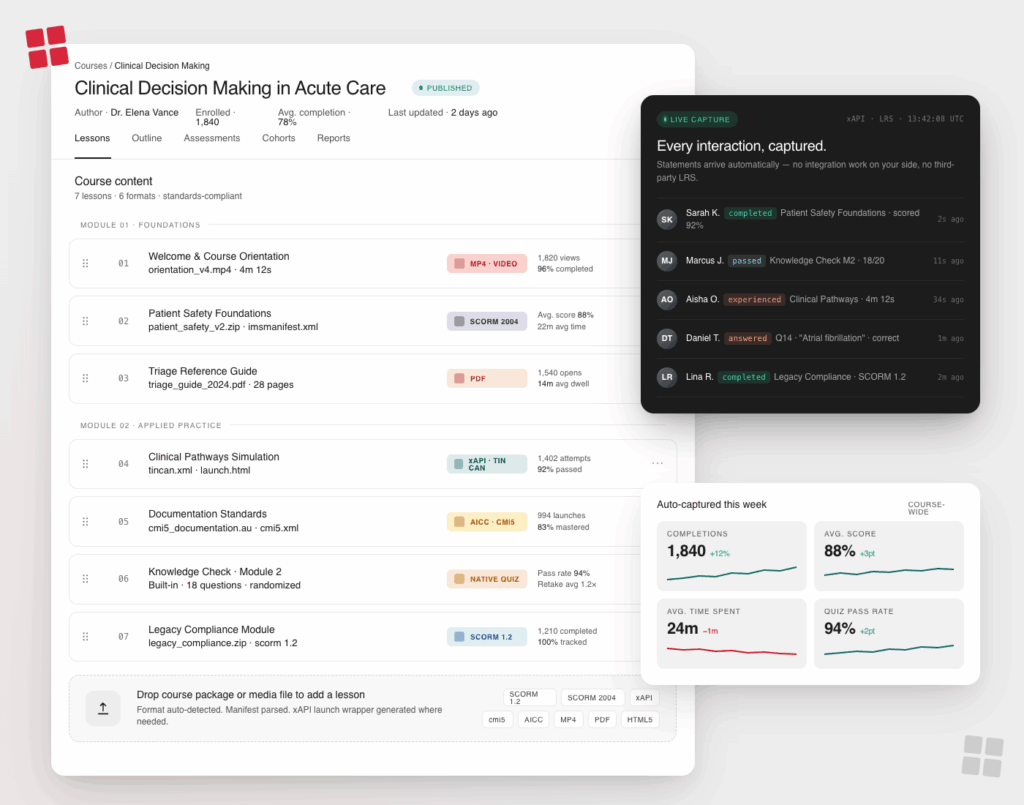Click drag handle for Knowledge Check Module 2
The width and height of the screenshot is (1024, 805).
[86, 578]
